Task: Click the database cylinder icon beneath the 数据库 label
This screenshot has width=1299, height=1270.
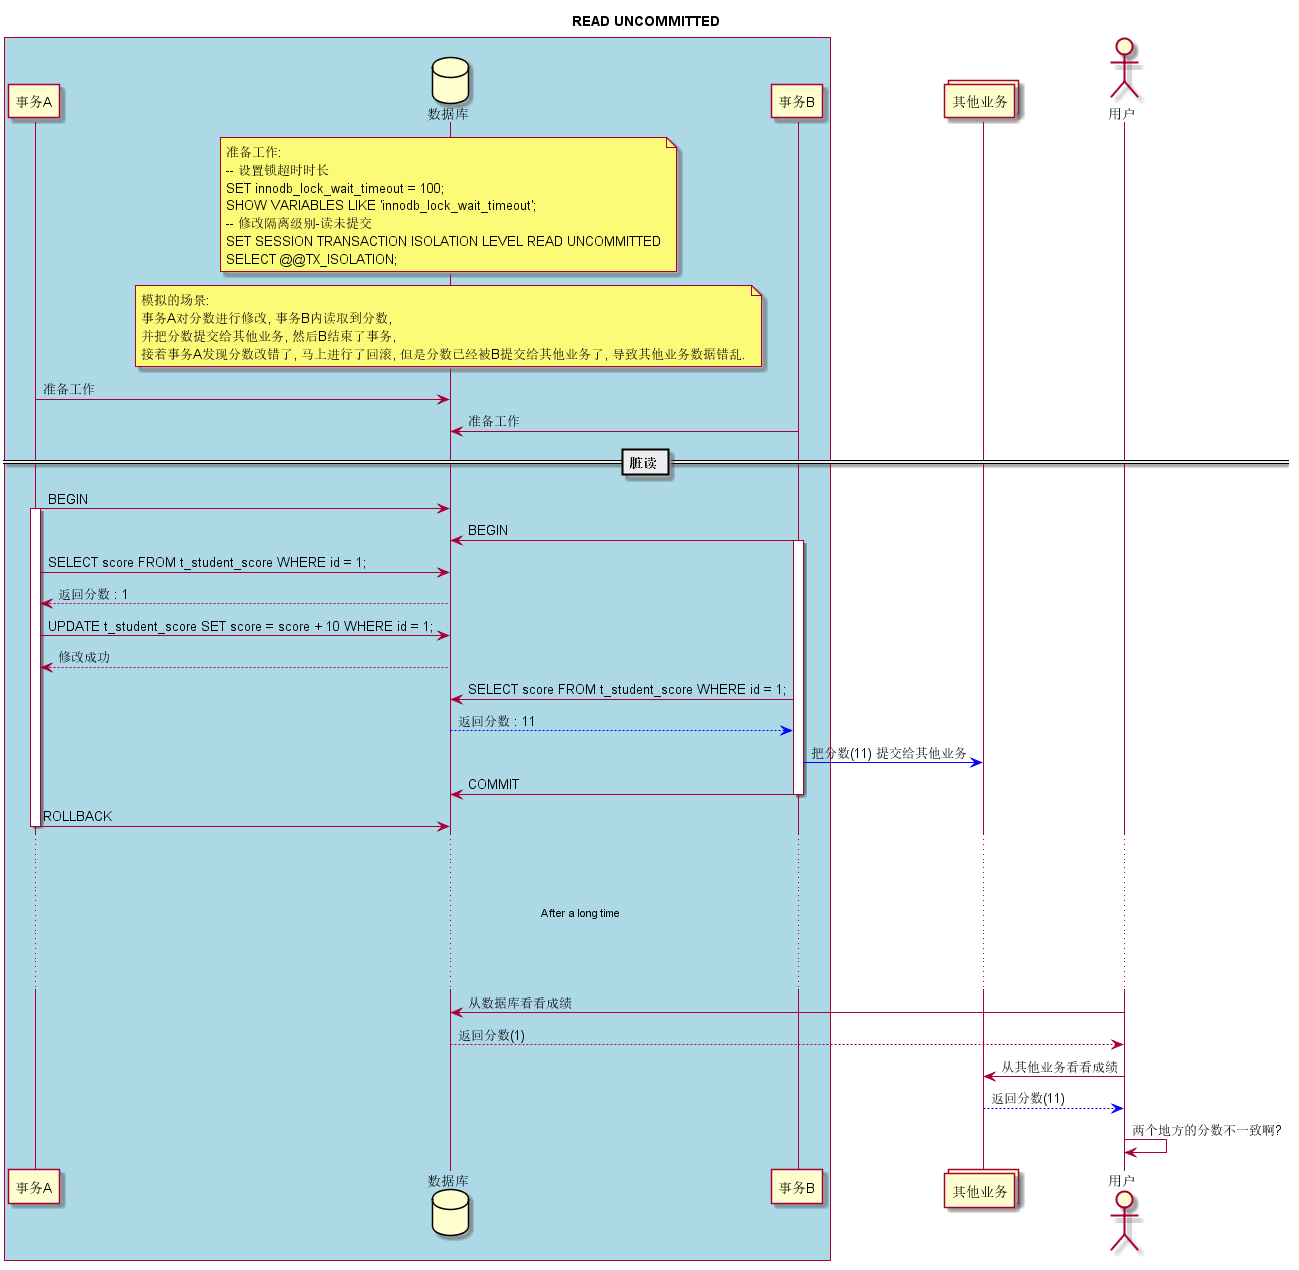Action: (450, 1214)
